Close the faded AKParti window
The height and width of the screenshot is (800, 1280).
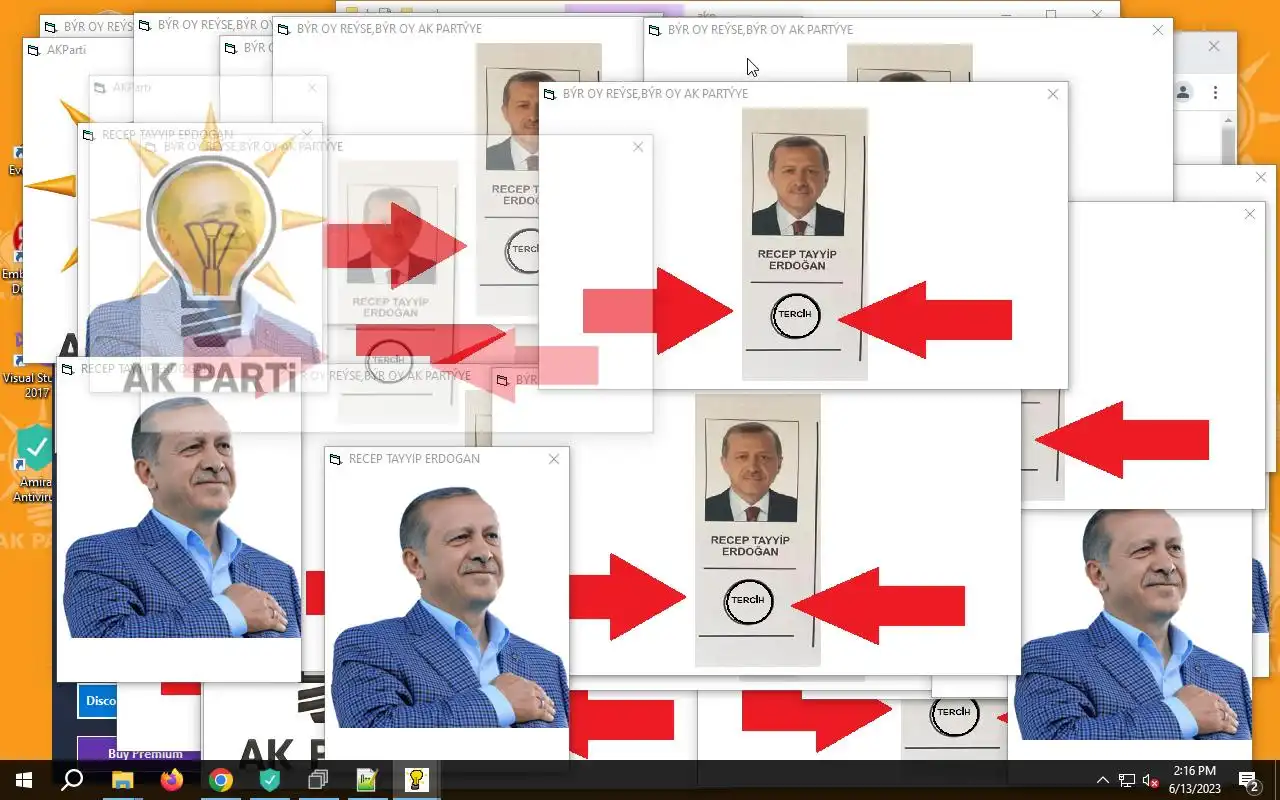pos(312,88)
